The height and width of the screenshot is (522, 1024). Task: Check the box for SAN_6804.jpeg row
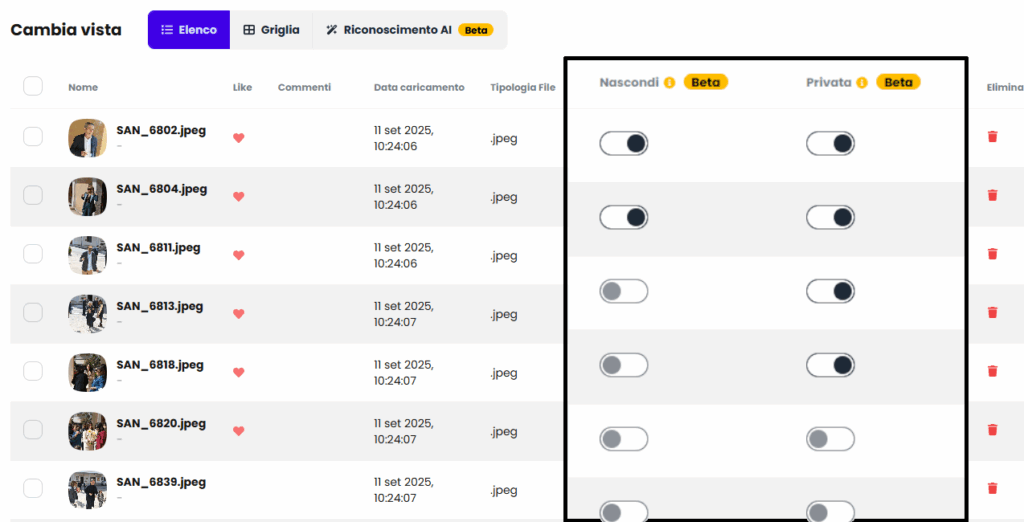point(33,196)
